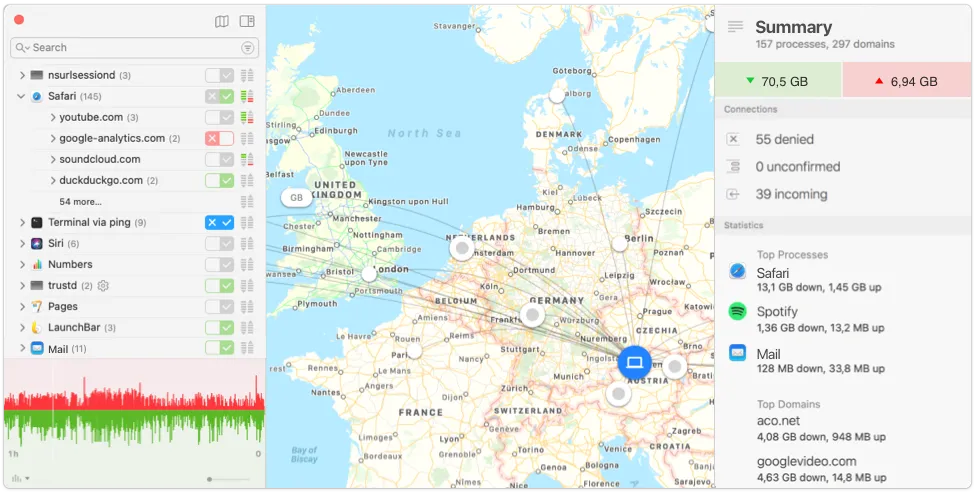Click the map marker near Amsterdam
This screenshot has width=976, height=496.
tap(462, 249)
